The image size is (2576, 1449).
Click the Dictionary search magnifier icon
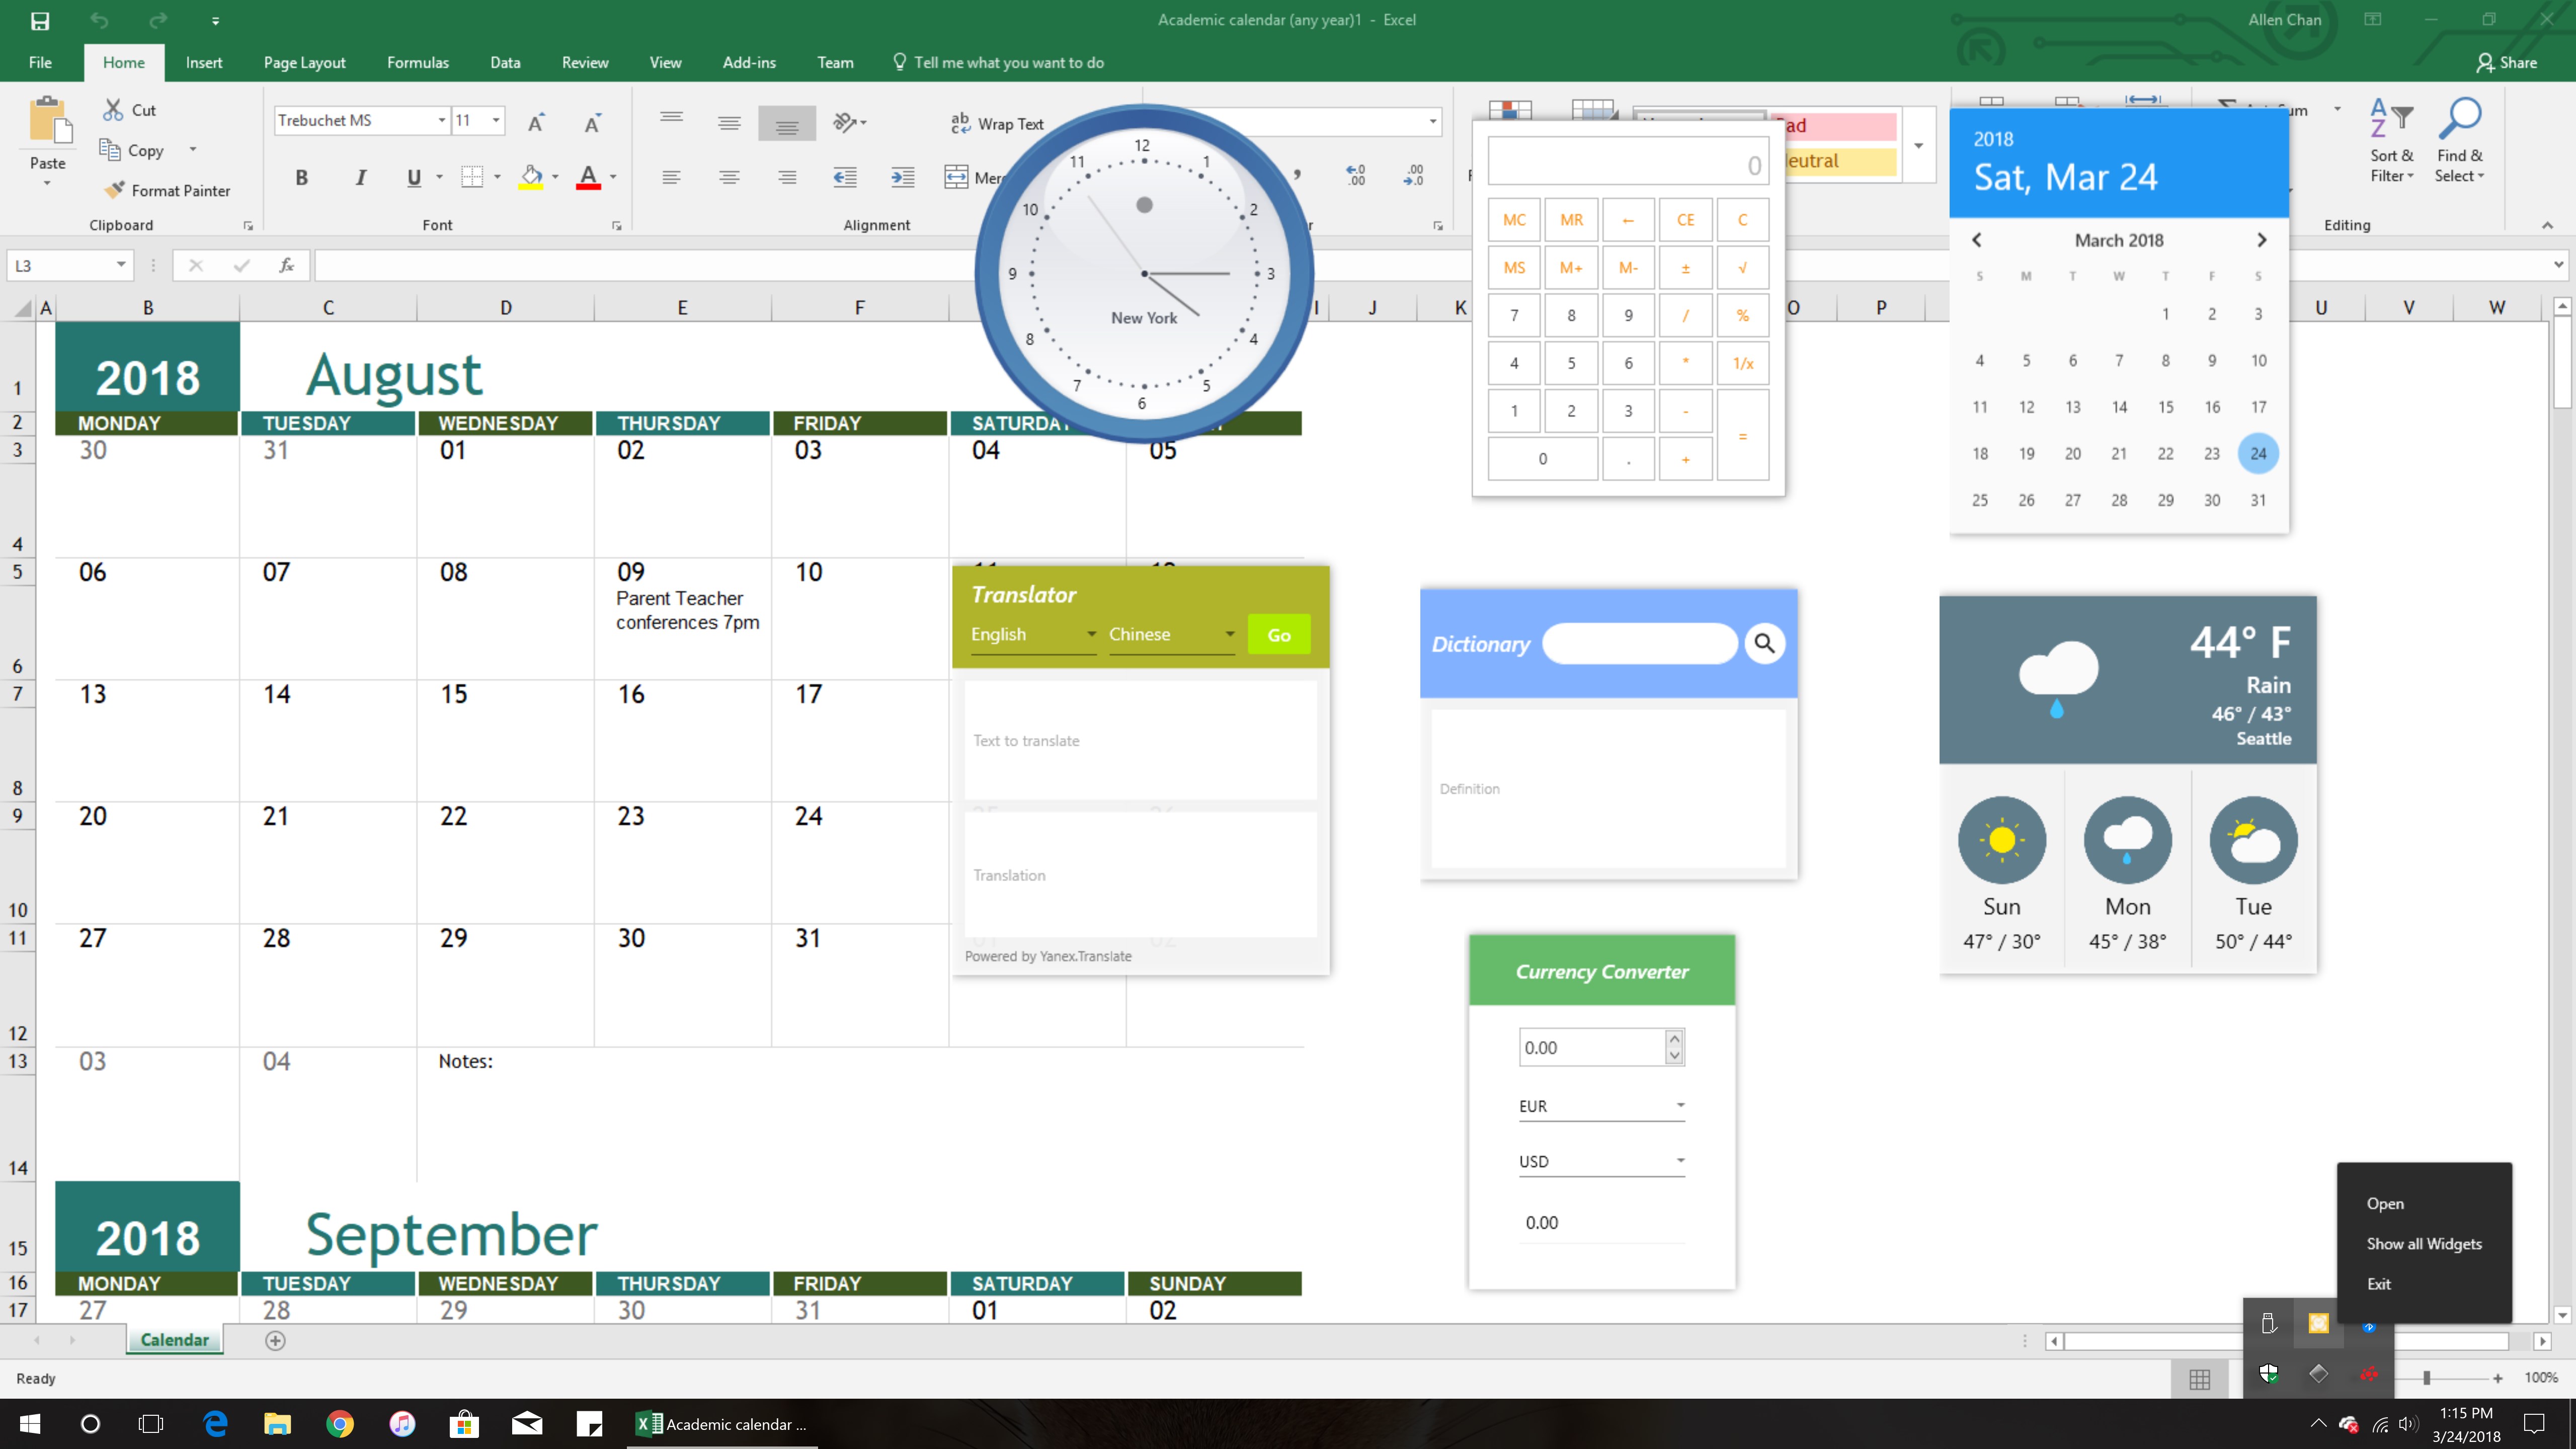click(1765, 643)
